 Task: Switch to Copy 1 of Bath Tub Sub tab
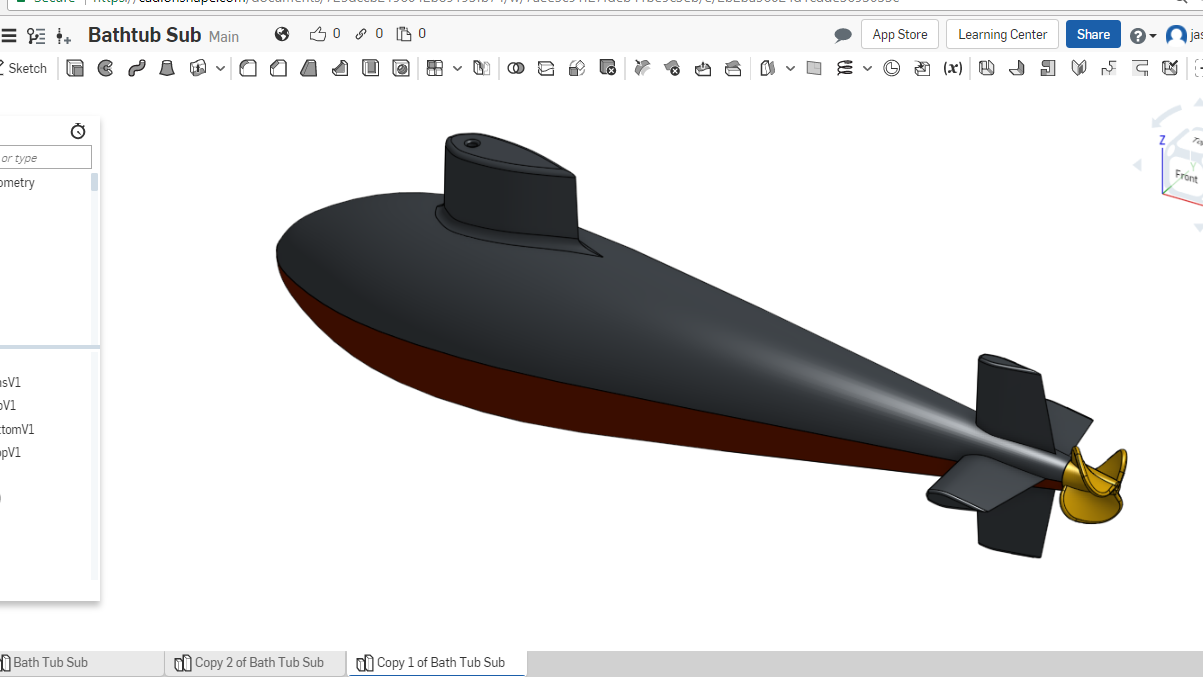[x=437, y=662]
